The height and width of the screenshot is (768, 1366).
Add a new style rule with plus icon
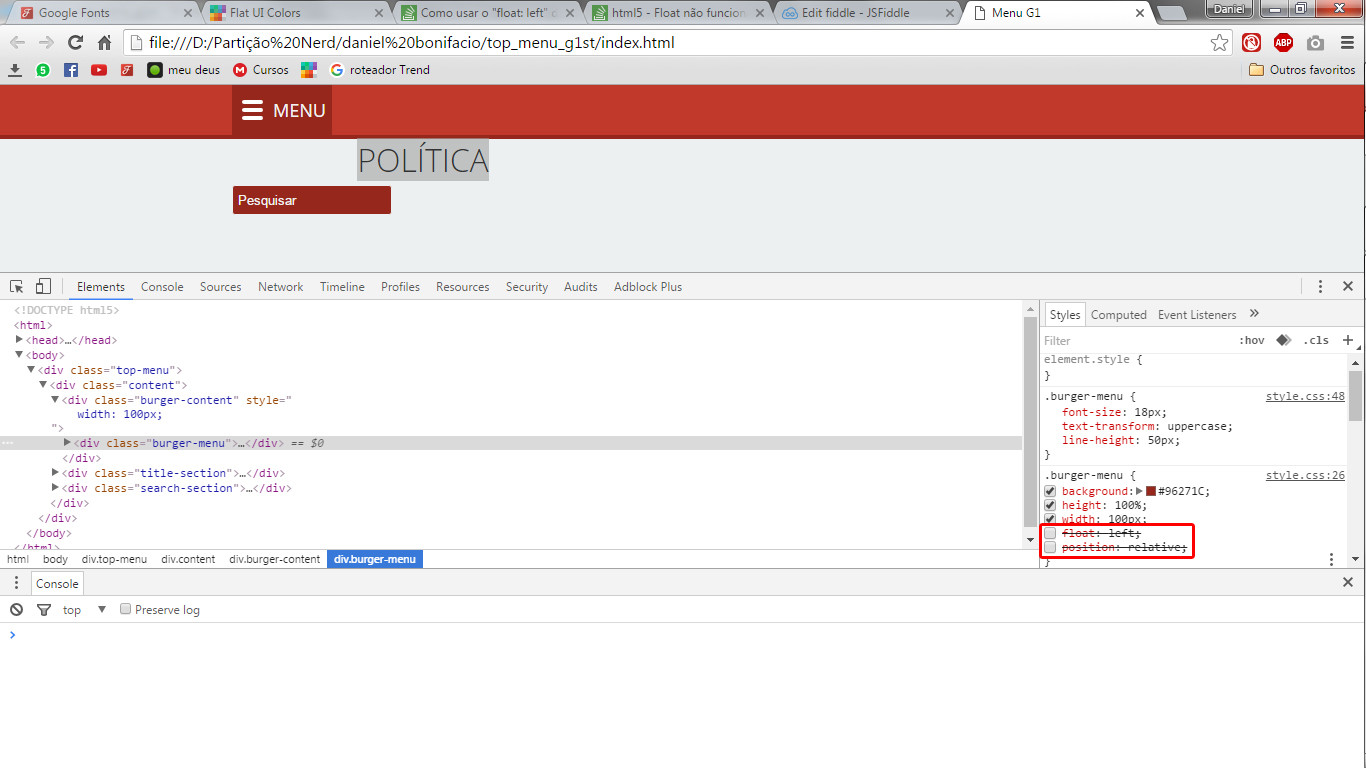coord(1348,340)
